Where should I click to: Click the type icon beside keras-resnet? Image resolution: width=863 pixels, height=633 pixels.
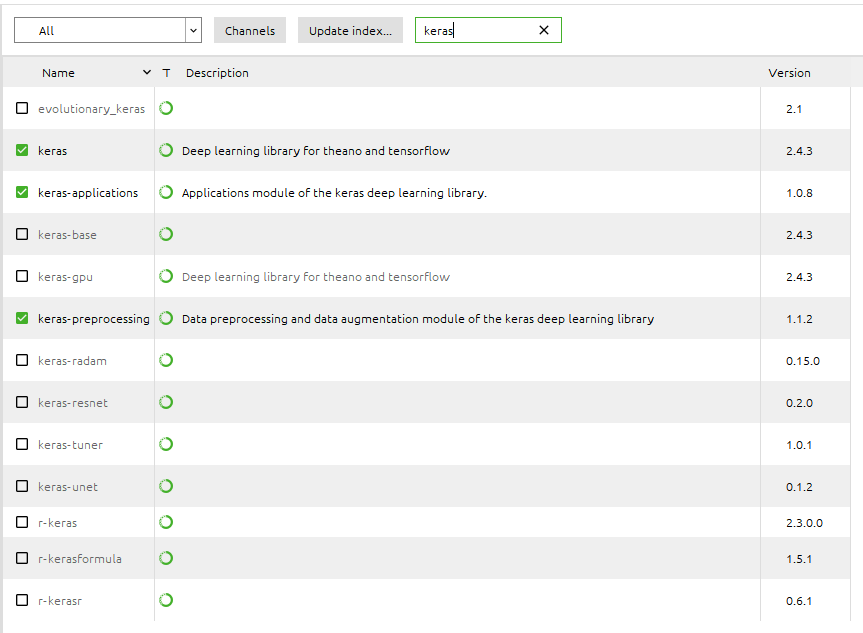[166, 402]
